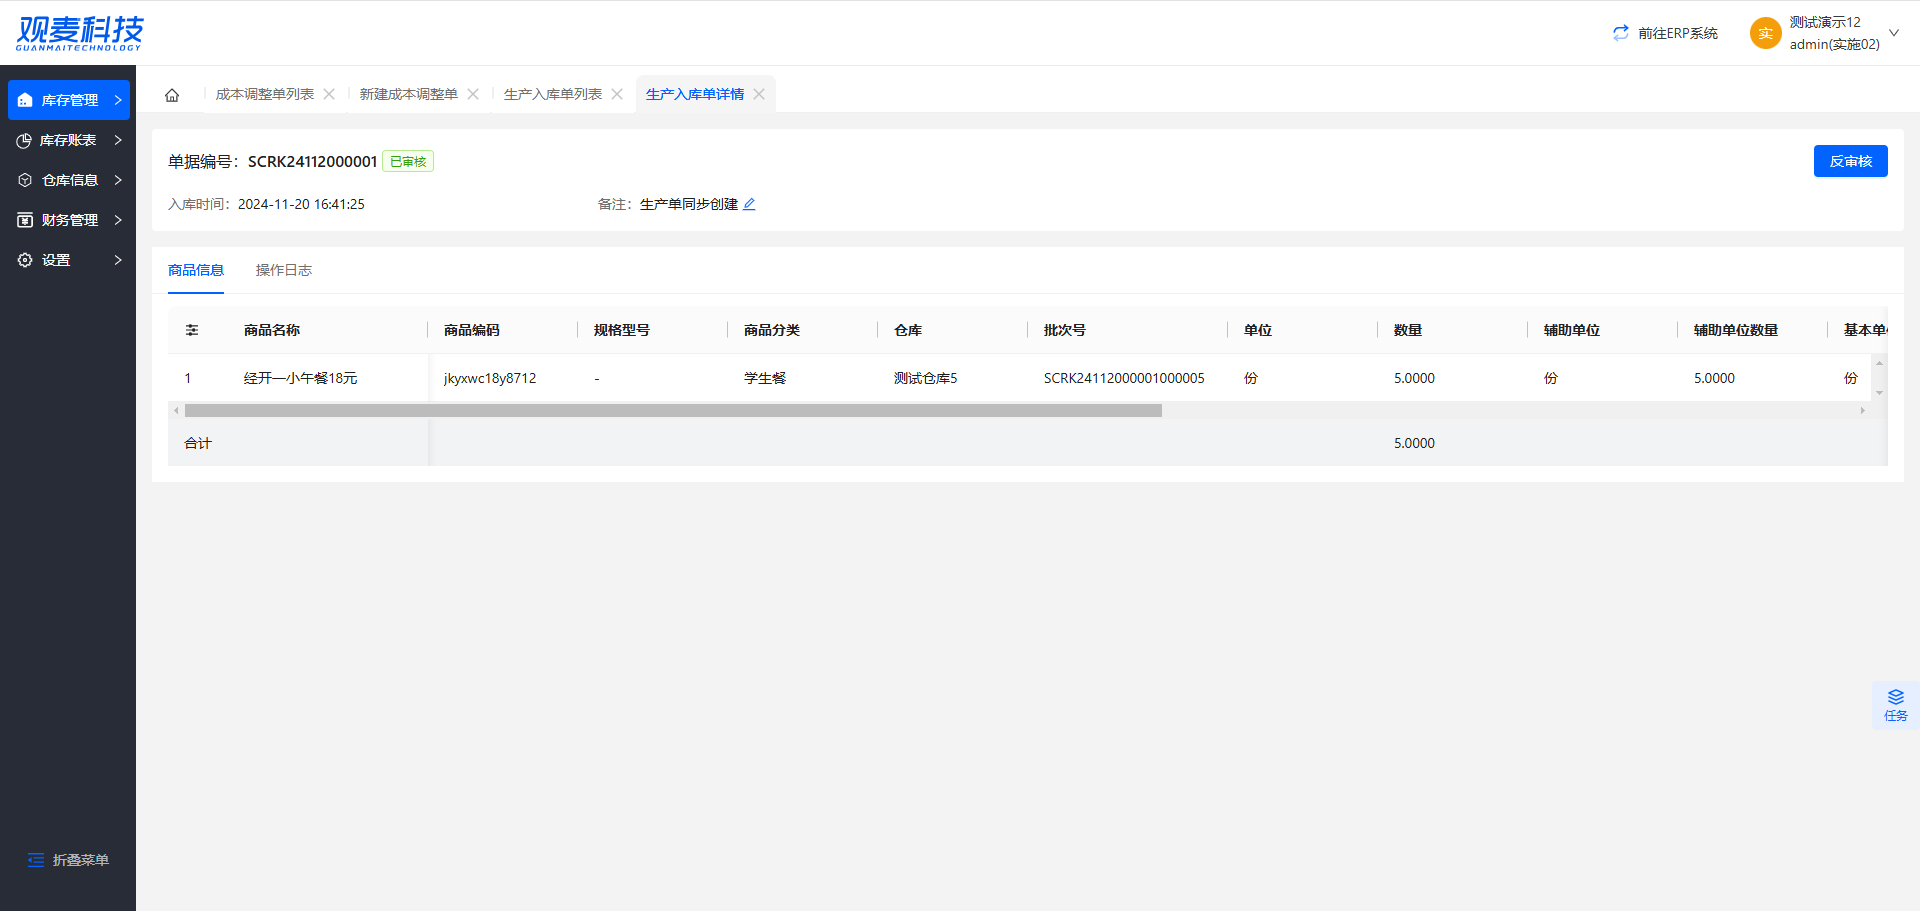Click the 已审核 status tag
The image size is (1920, 911).
(x=408, y=161)
